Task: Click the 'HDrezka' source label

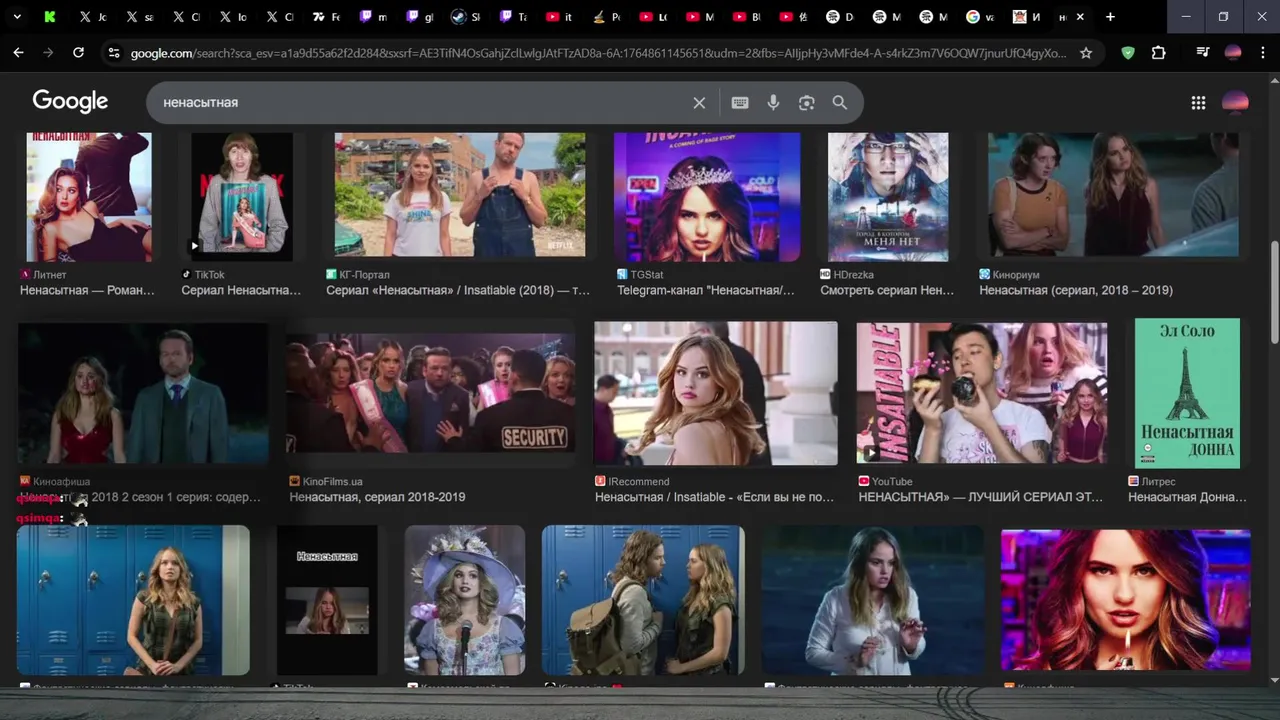Action: pyautogui.click(x=853, y=274)
